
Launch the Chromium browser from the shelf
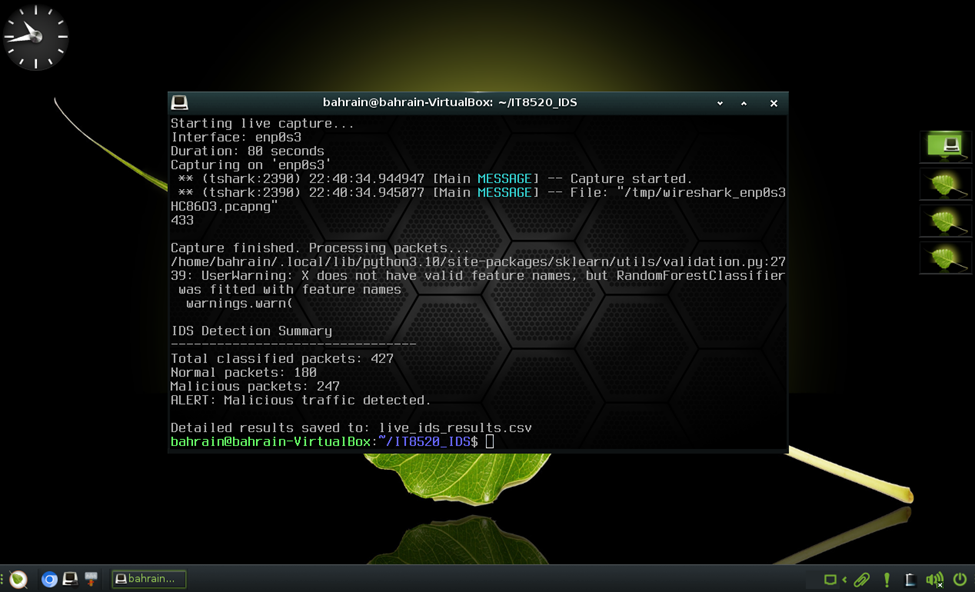coord(49,580)
